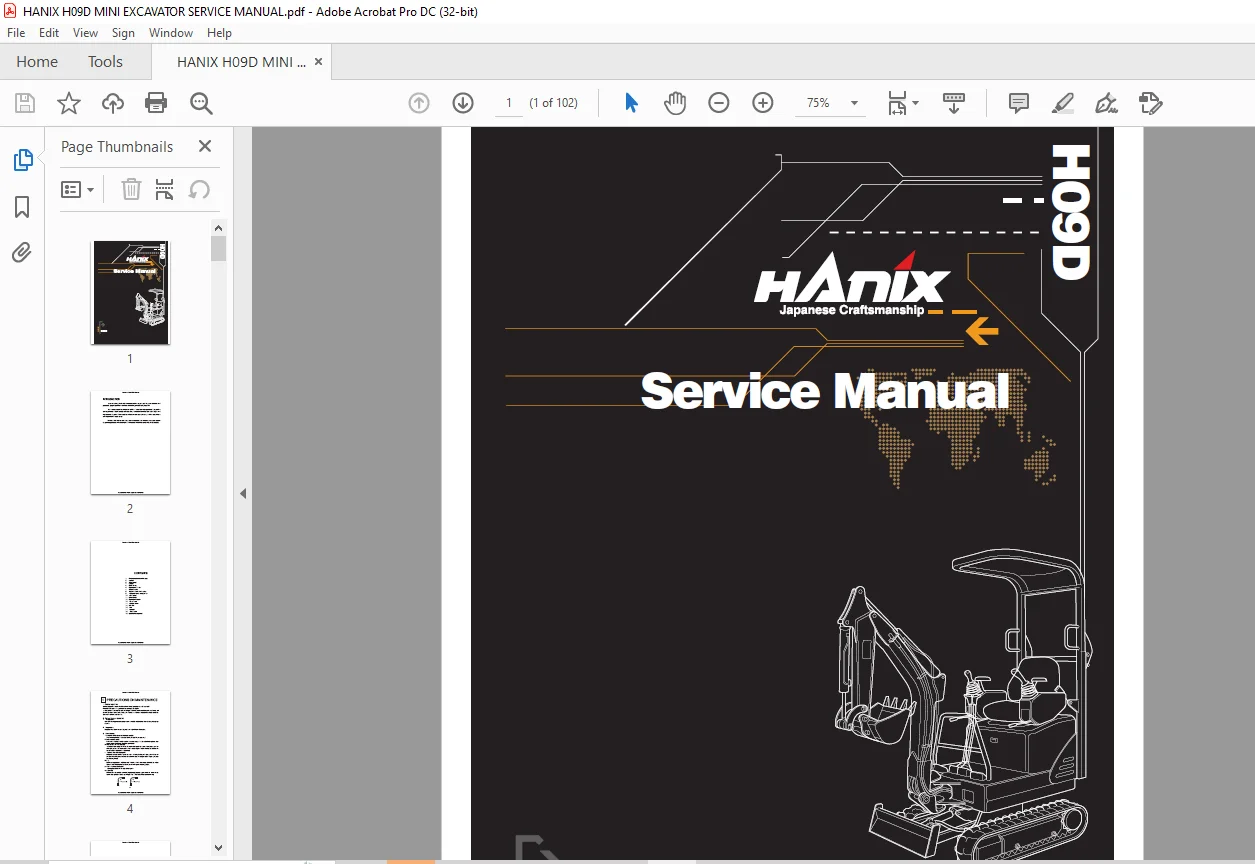This screenshot has height=864, width=1255.
Task: Select page 1 thumbnail
Action: click(x=130, y=292)
